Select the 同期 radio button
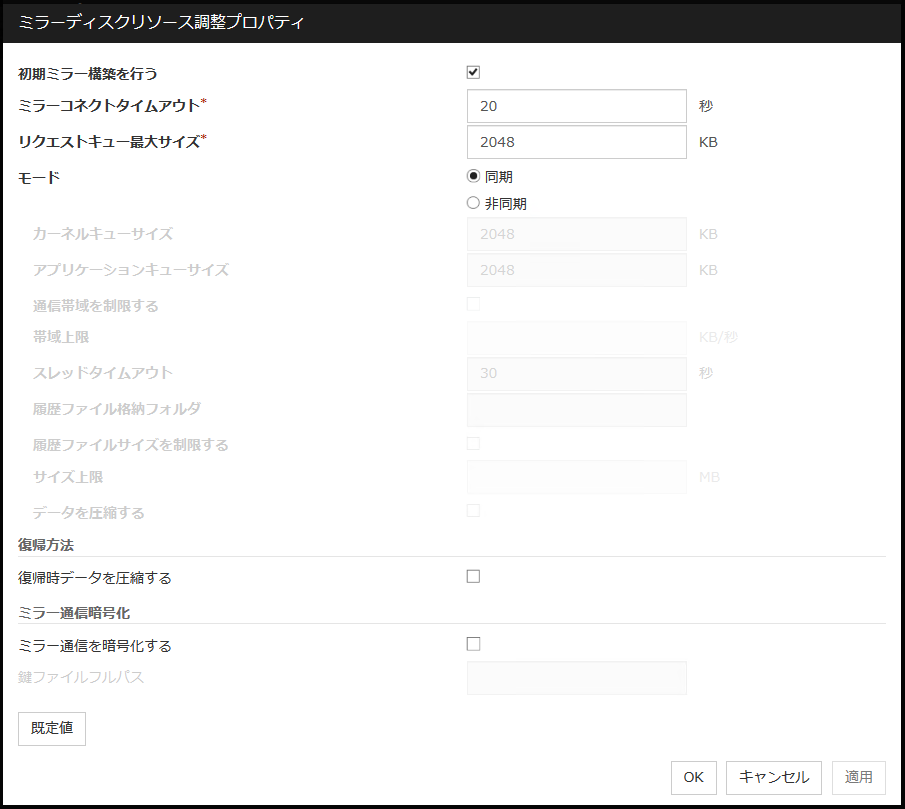This screenshot has width=905, height=809. [474, 177]
